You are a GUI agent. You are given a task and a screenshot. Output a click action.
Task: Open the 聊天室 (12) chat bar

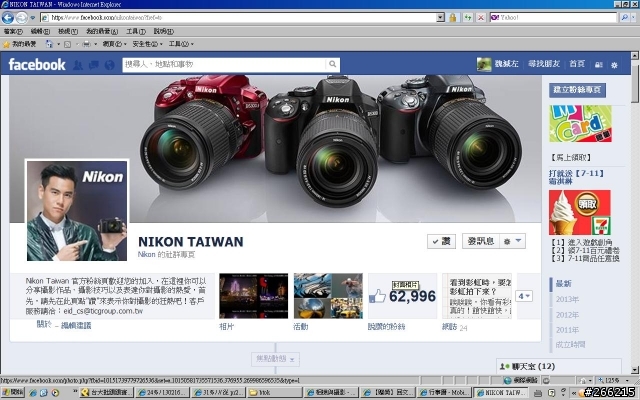[x=559, y=367]
